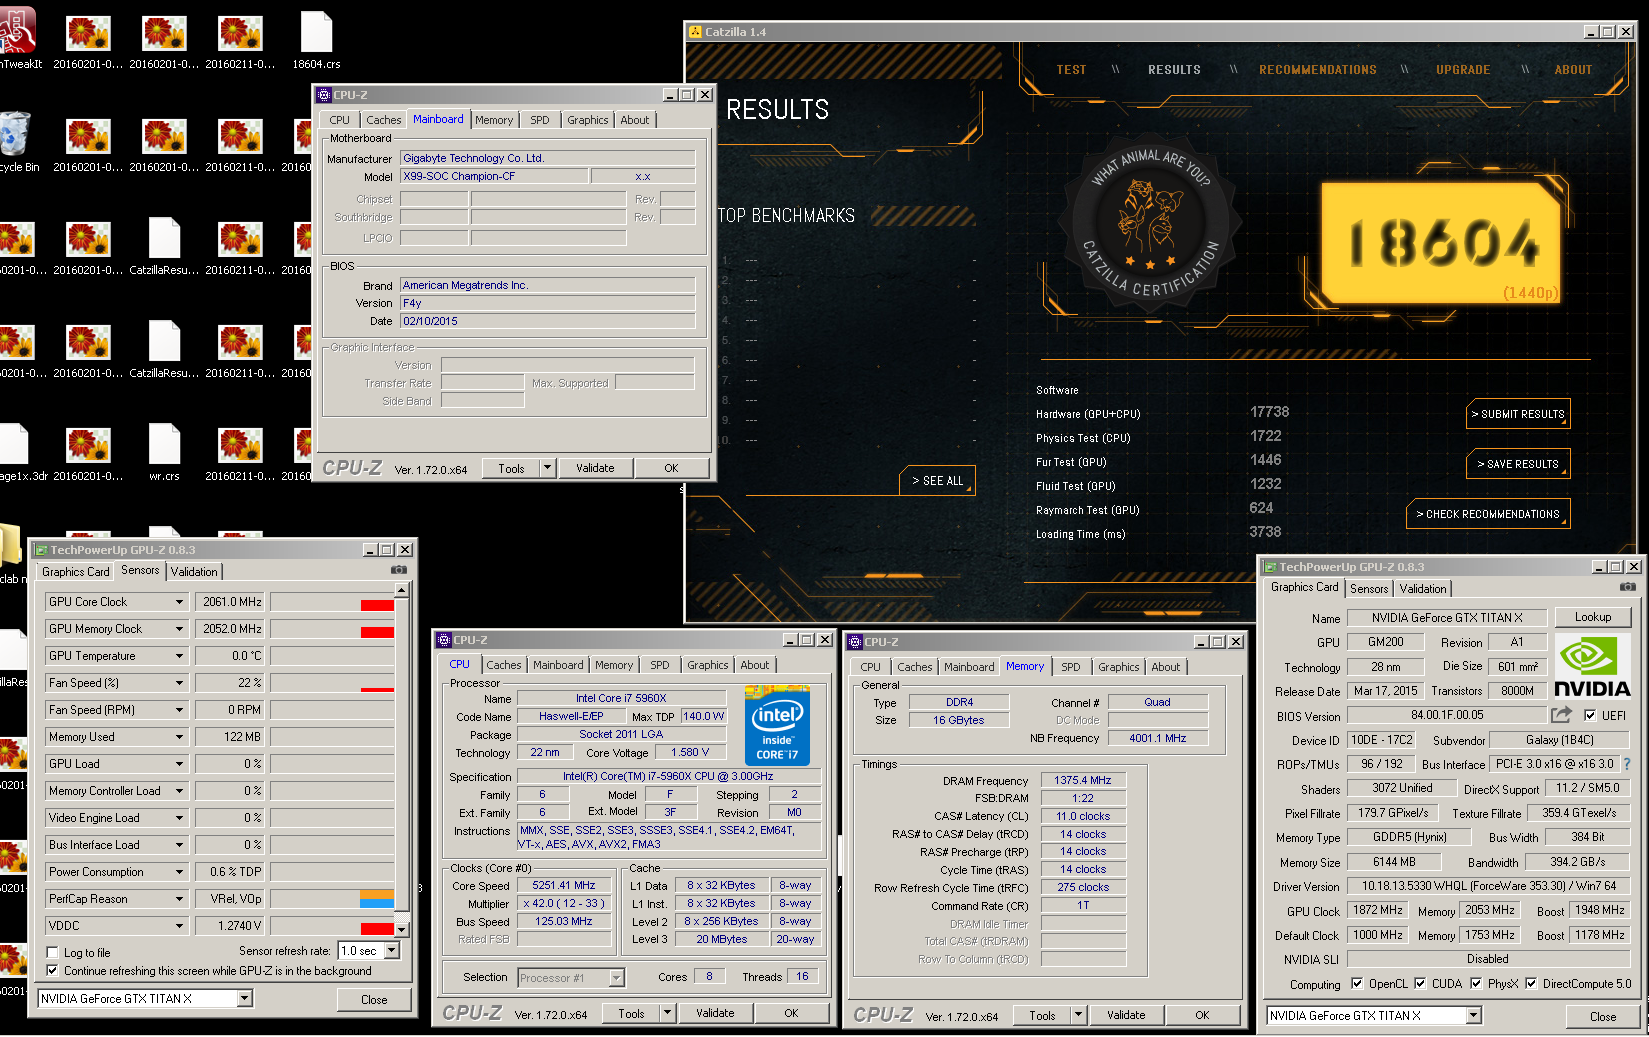
Task: Click the screenshot camera icon in the GPU-Z Sensors window
Action: (x=399, y=570)
